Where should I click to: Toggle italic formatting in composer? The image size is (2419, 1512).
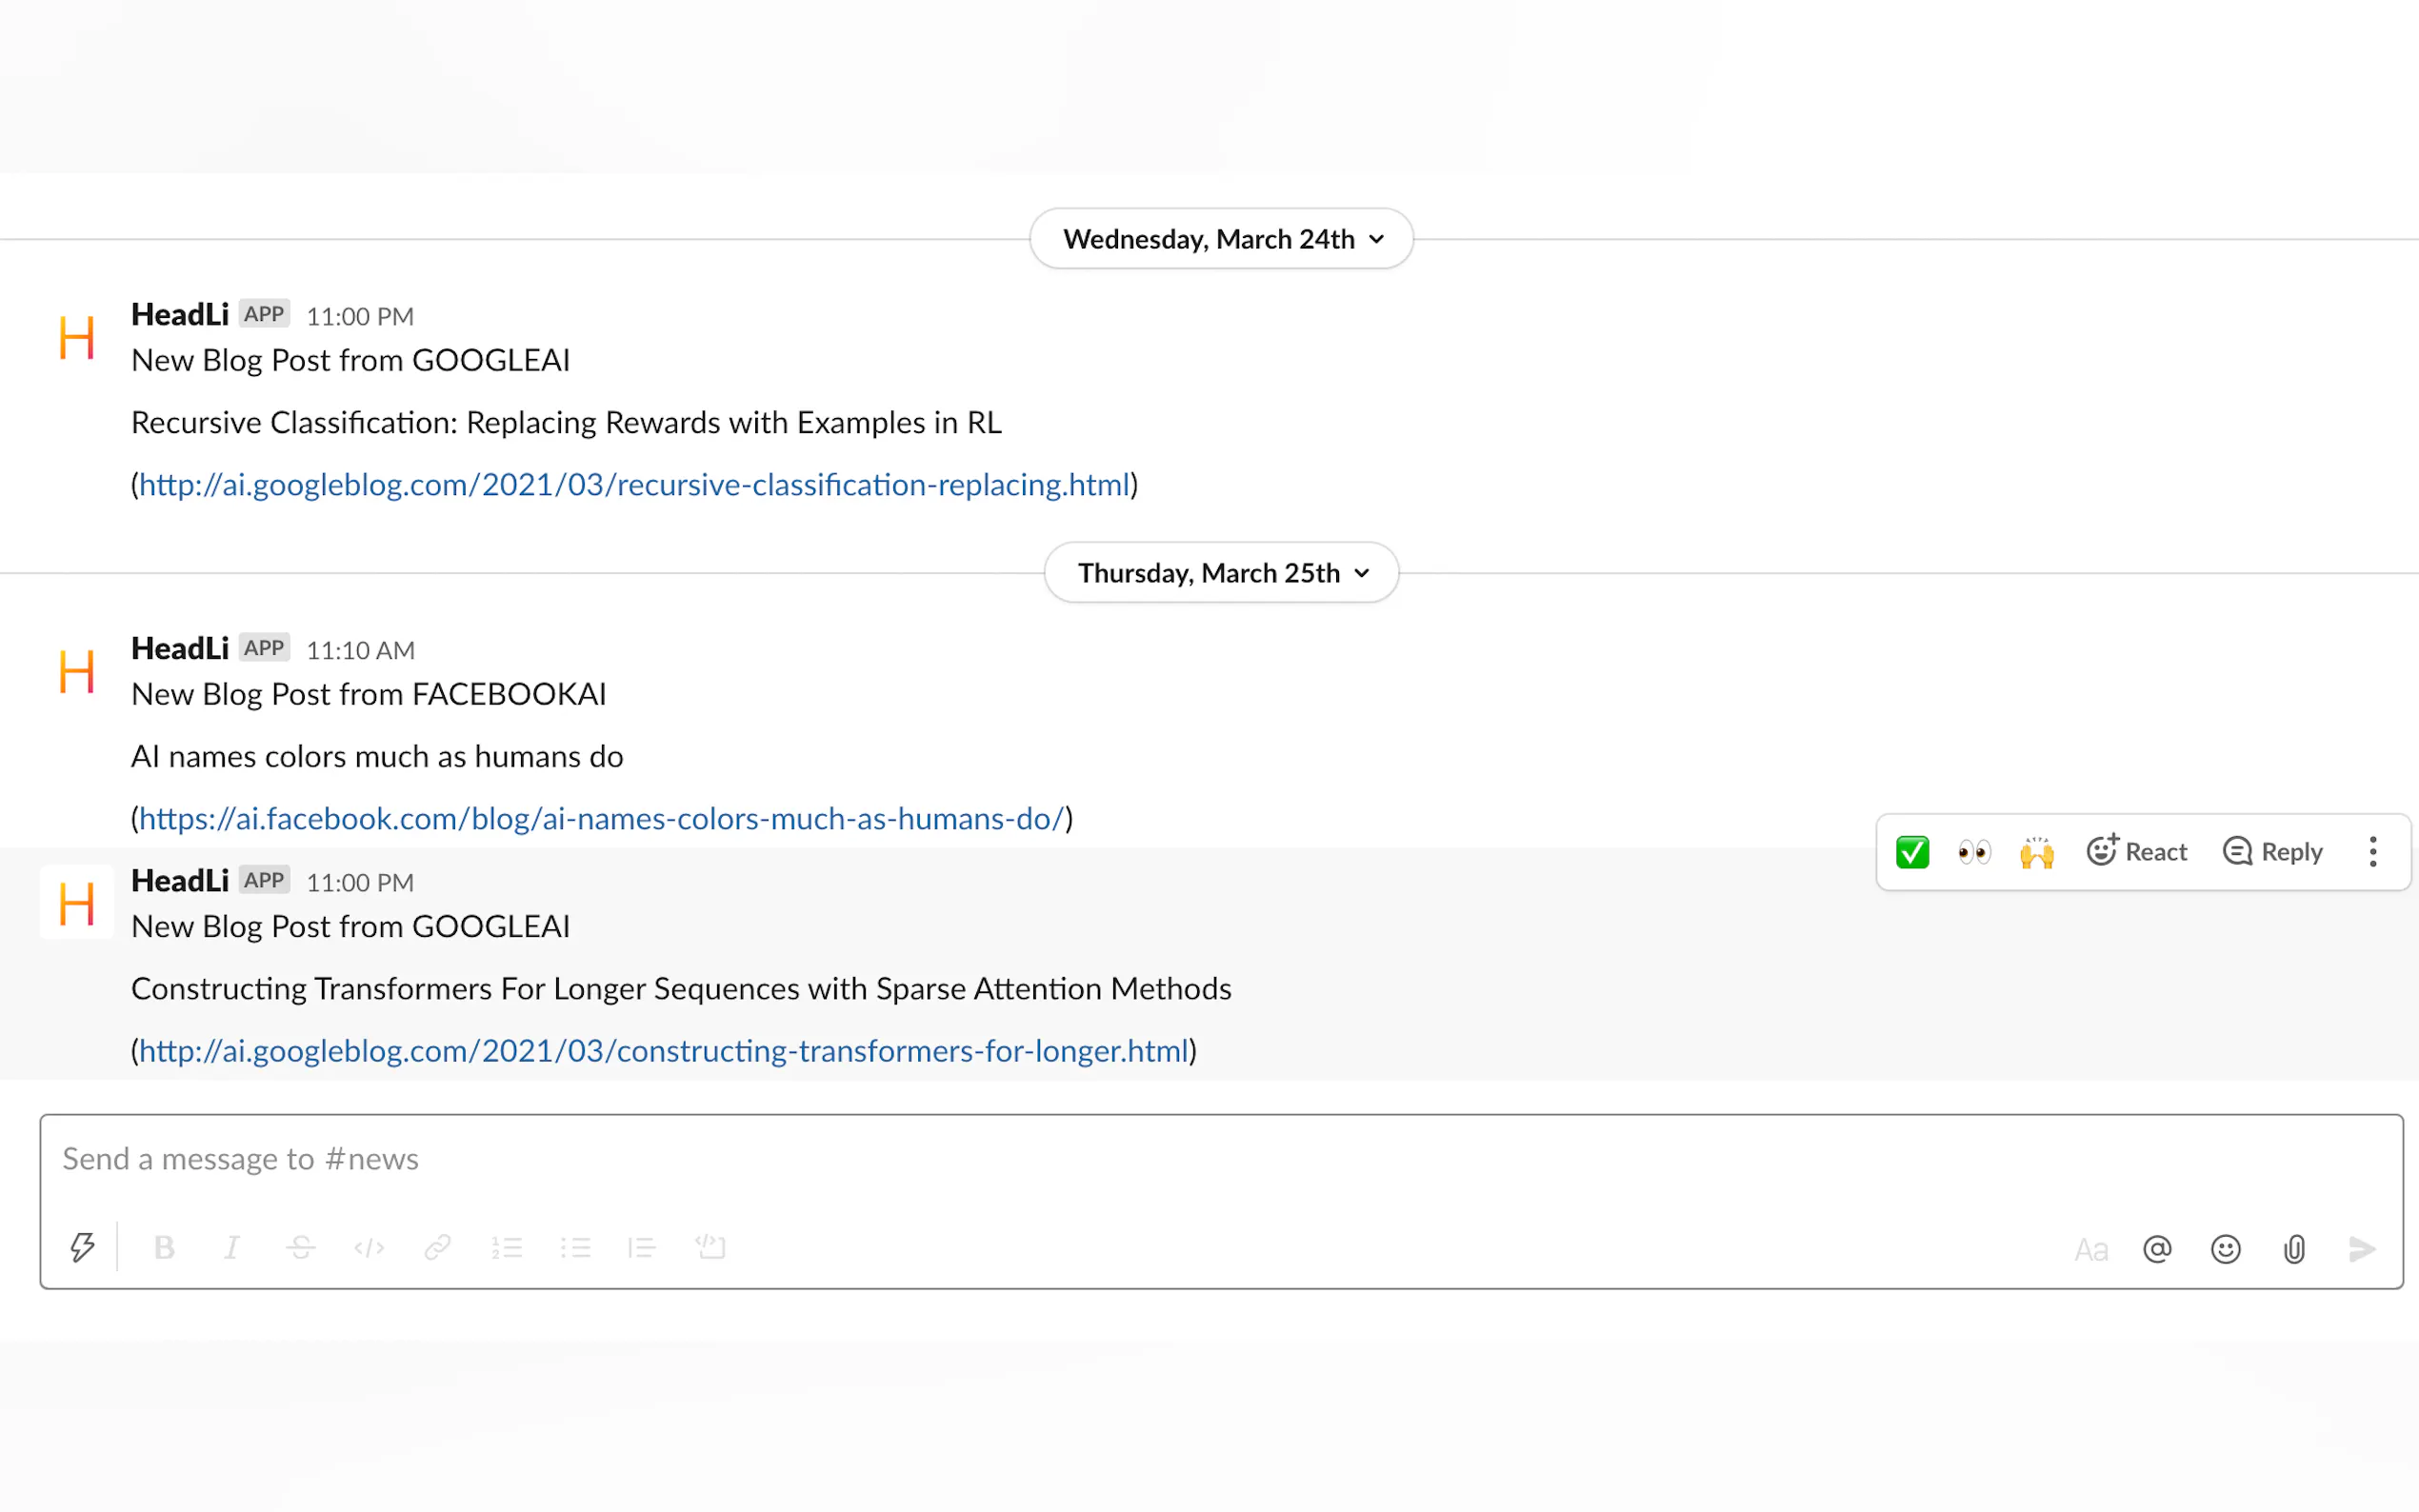coord(232,1247)
